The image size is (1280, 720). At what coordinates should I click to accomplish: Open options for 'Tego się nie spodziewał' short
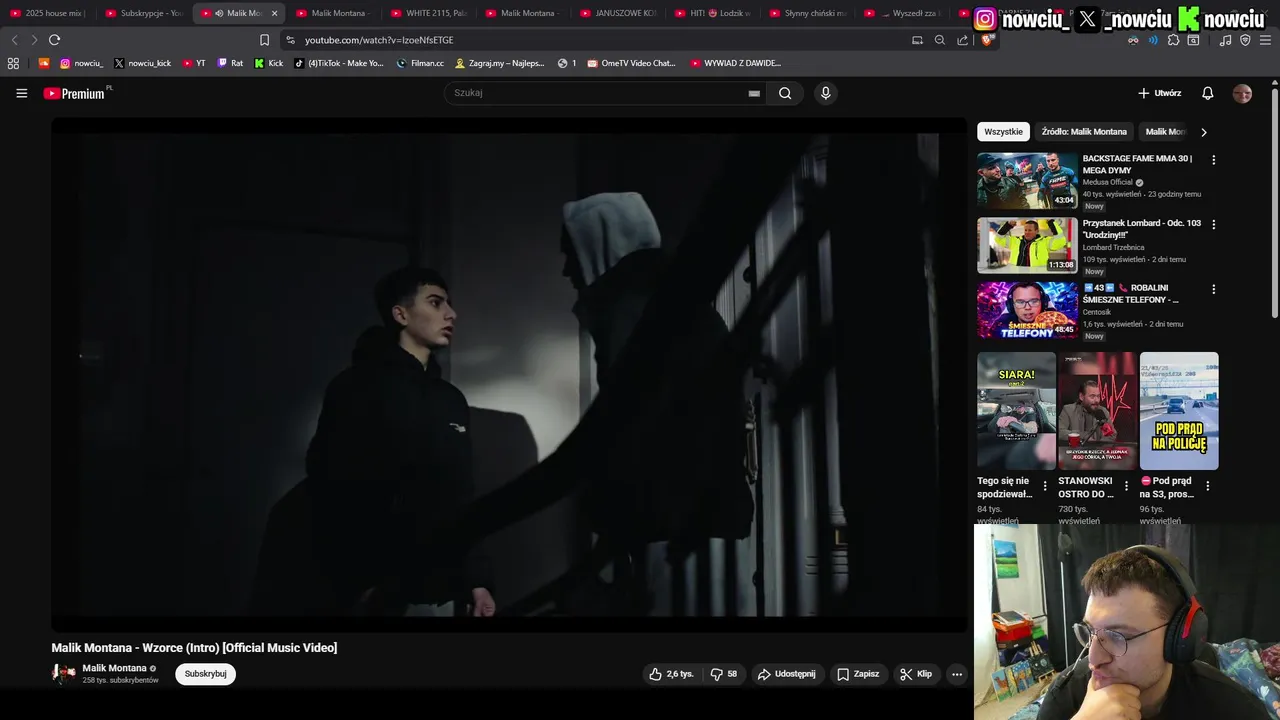1045,486
